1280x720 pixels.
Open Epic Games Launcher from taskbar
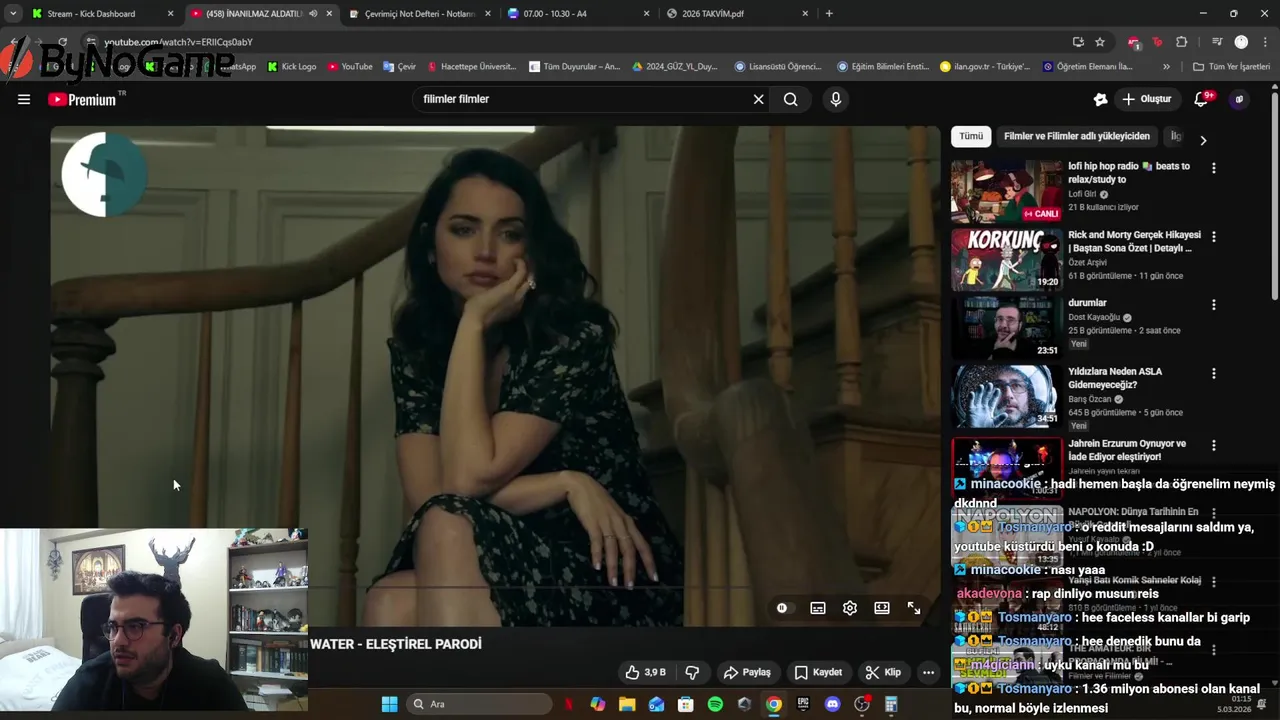tap(803, 704)
